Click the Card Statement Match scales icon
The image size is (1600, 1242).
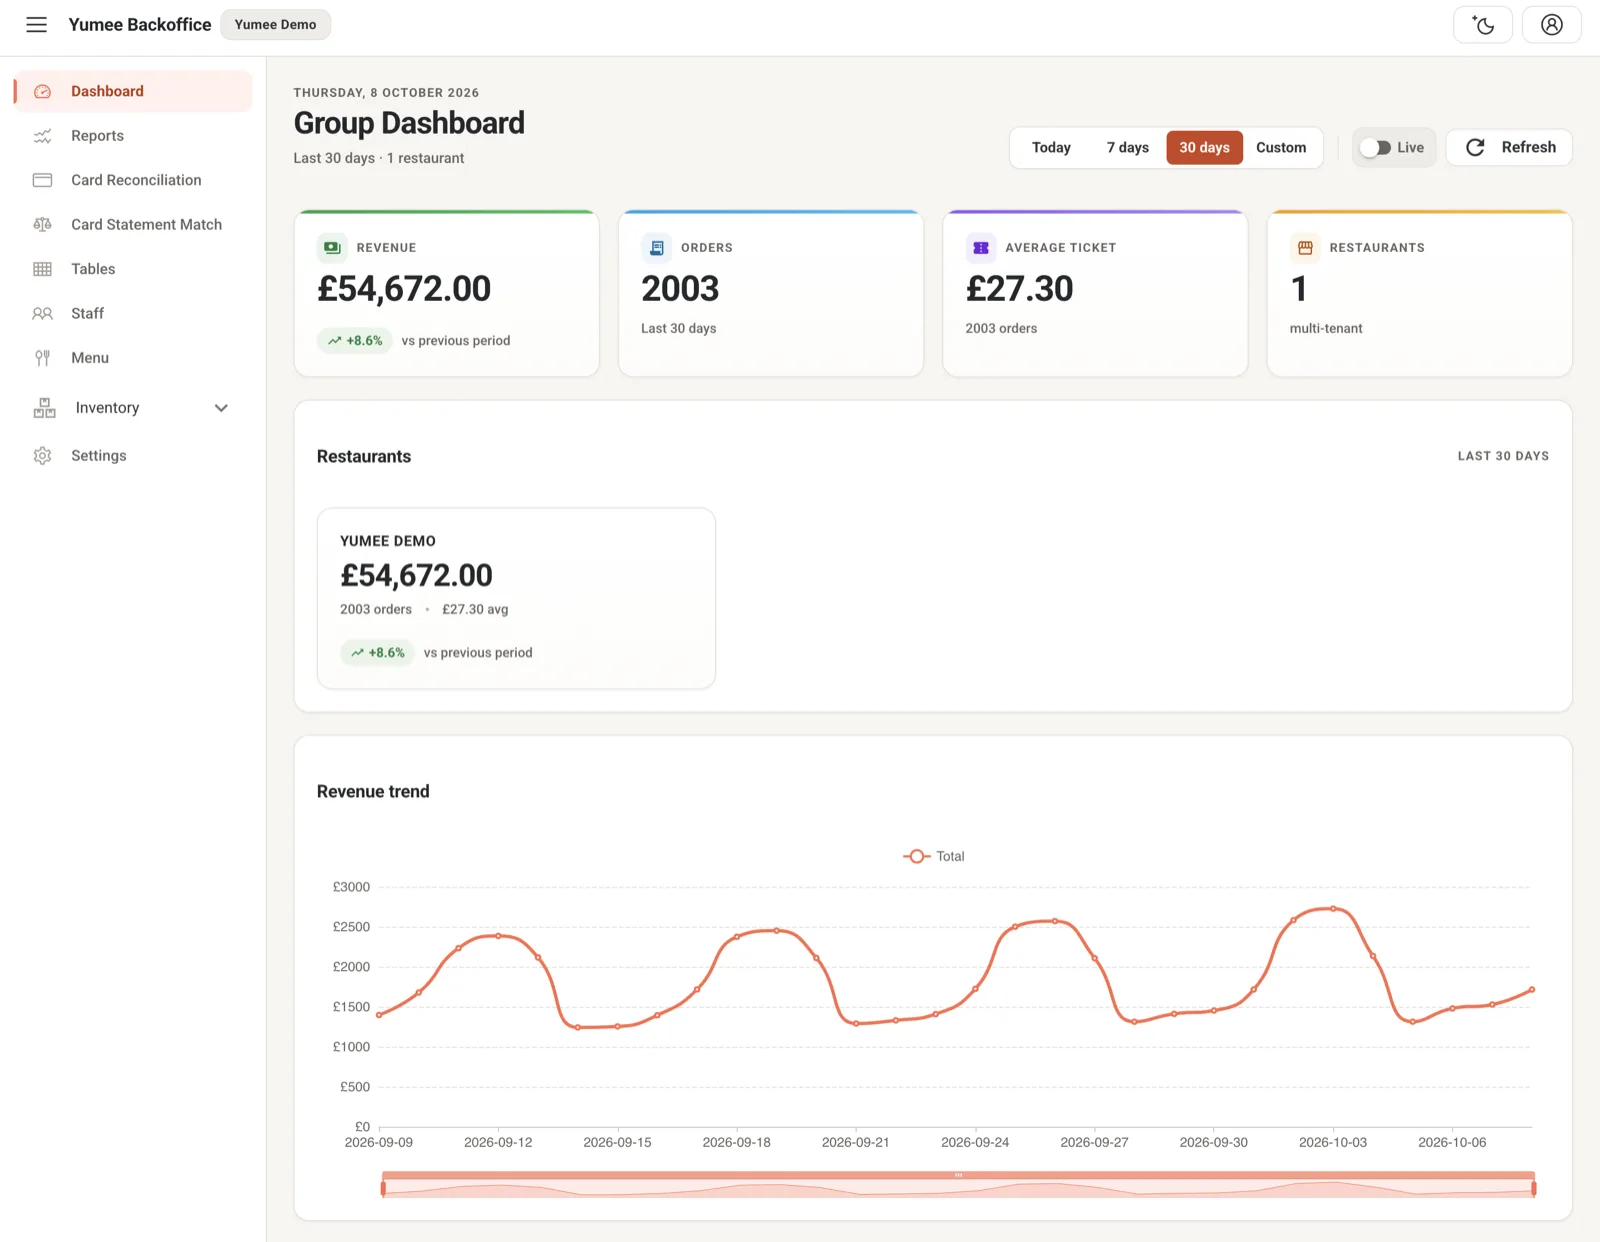click(42, 225)
